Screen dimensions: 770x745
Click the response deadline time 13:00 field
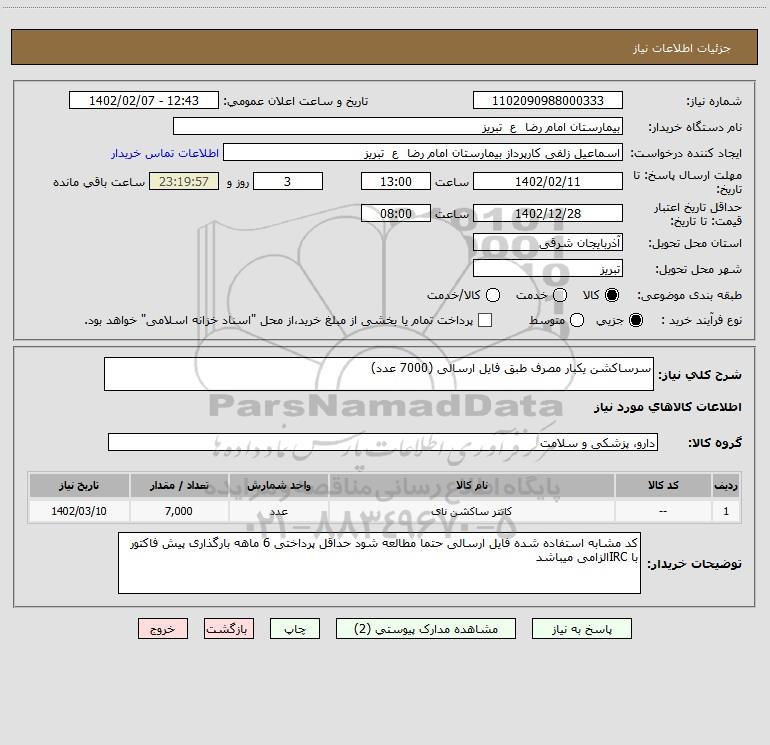(x=396, y=181)
